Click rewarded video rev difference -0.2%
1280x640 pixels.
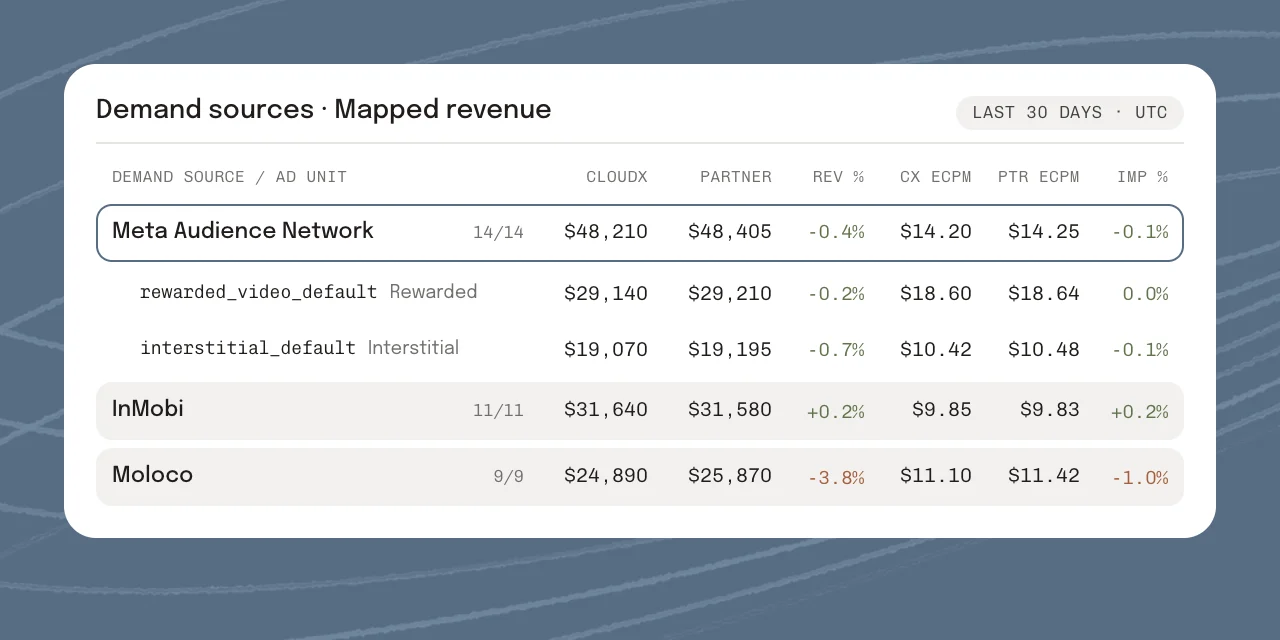(836, 294)
